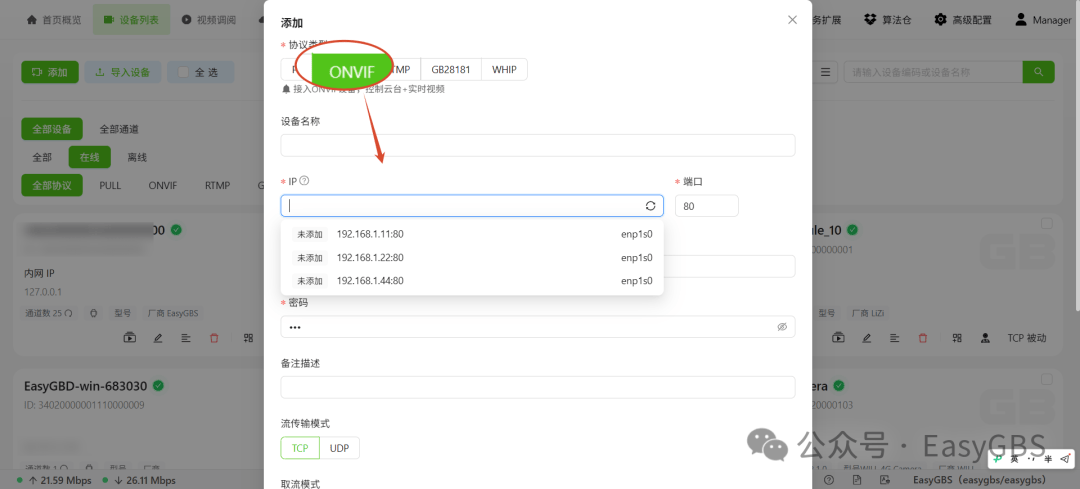Close the 添加 dialog
The height and width of the screenshot is (489, 1080).
pos(792,20)
